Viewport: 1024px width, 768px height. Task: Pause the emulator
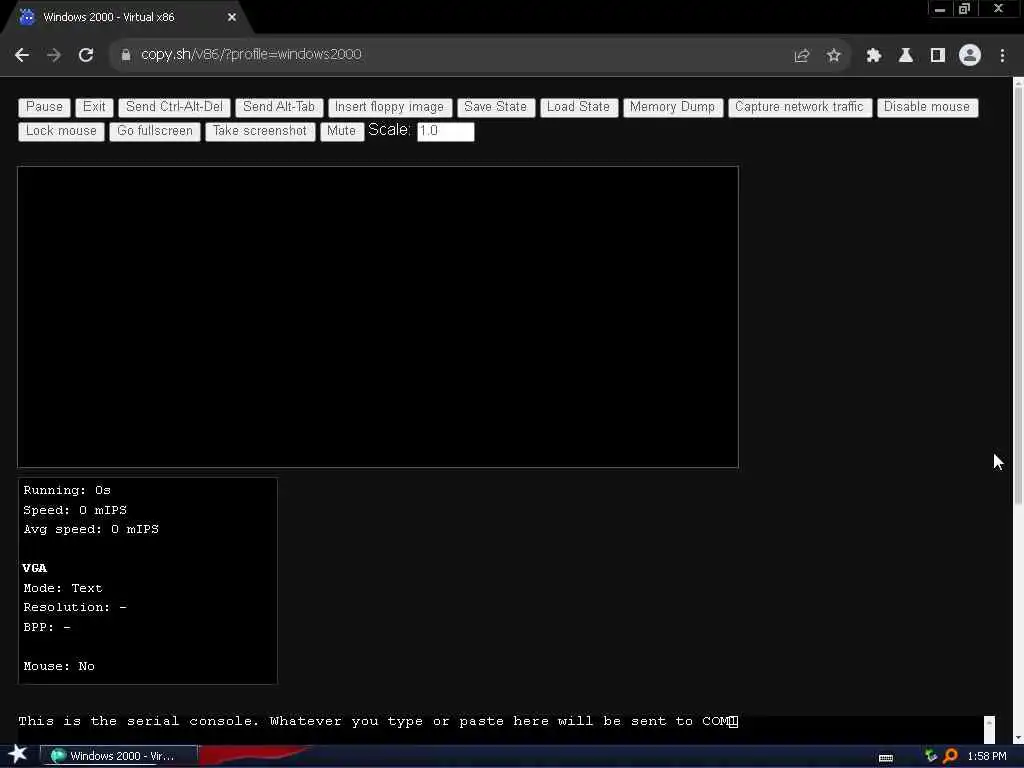coord(44,107)
